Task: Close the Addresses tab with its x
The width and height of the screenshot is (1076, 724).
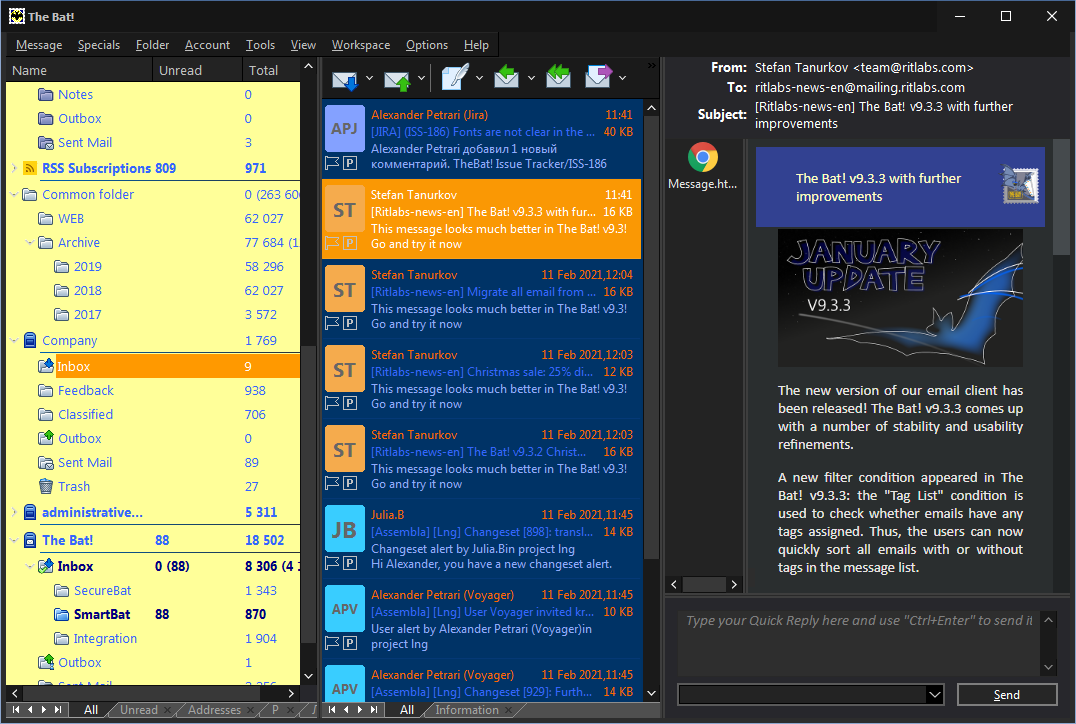Action: pos(250,710)
